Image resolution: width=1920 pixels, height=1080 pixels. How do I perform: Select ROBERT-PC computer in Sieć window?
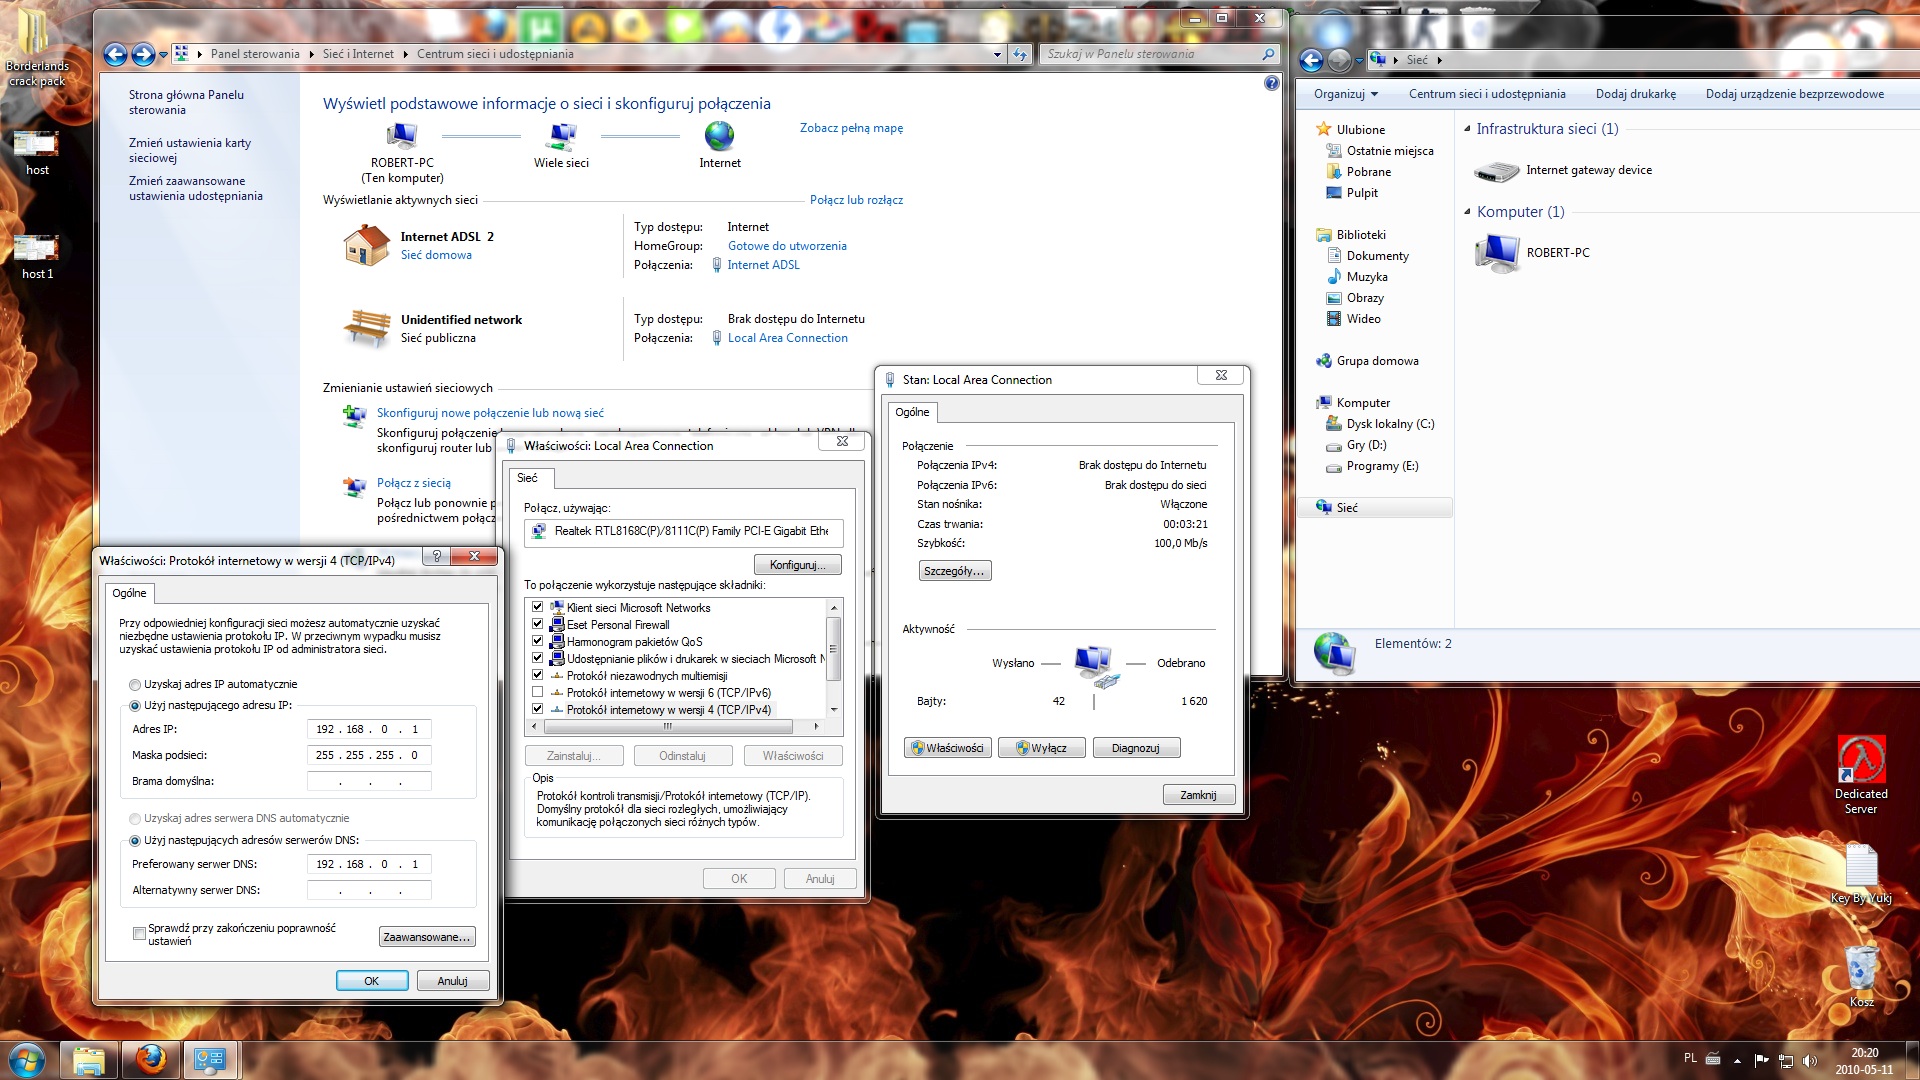[x=1498, y=253]
